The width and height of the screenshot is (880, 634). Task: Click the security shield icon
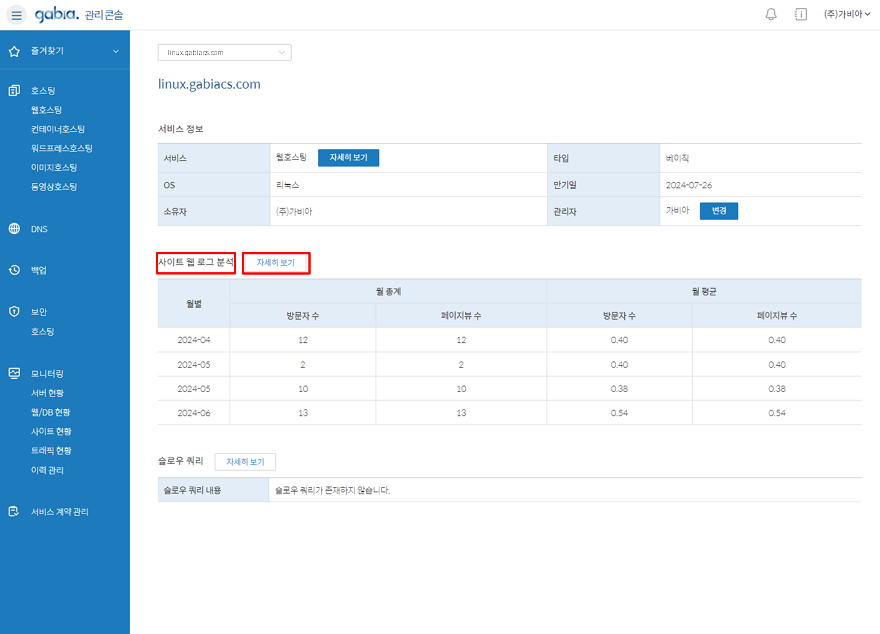[14, 312]
